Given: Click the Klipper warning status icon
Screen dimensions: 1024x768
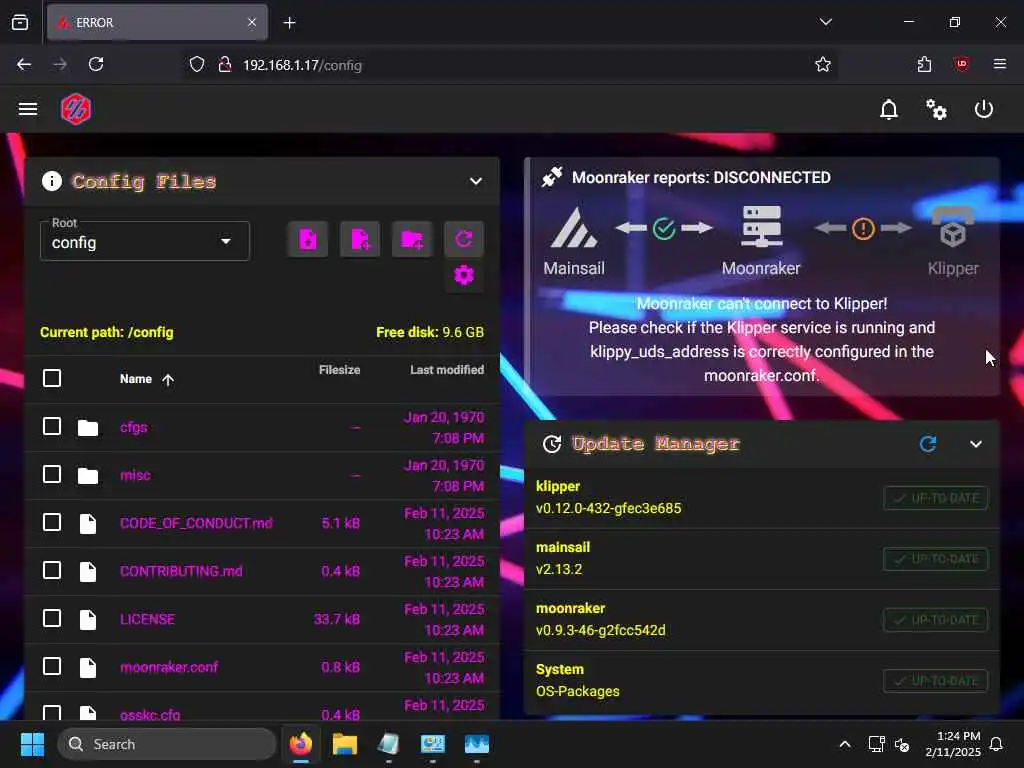Looking at the screenshot, I should pos(863,229).
